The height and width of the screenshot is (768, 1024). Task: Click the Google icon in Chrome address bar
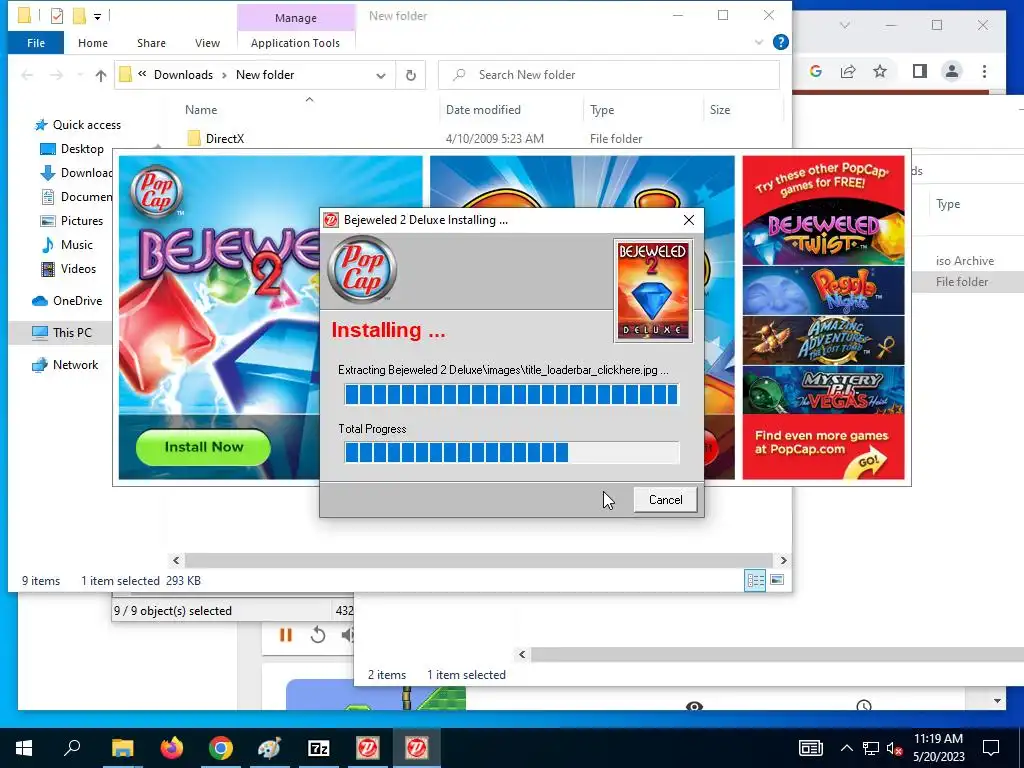click(x=816, y=71)
